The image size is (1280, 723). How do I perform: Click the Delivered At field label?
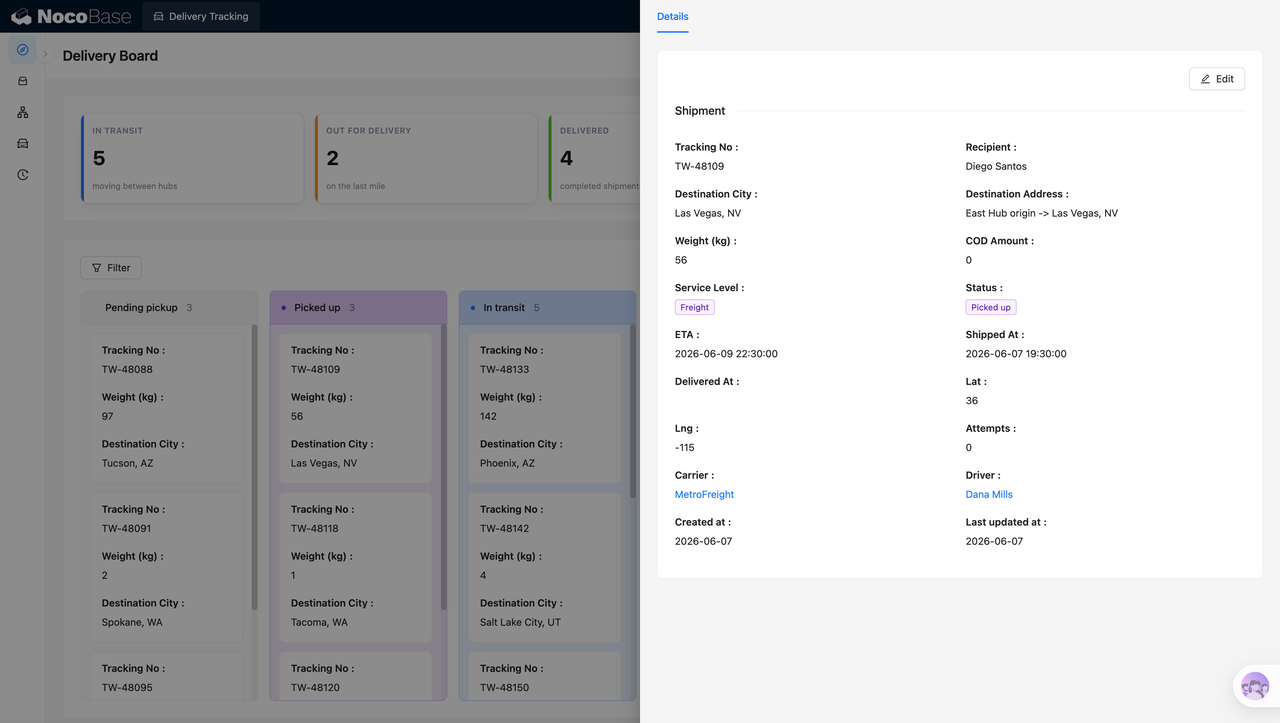click(x=707, y=382)
